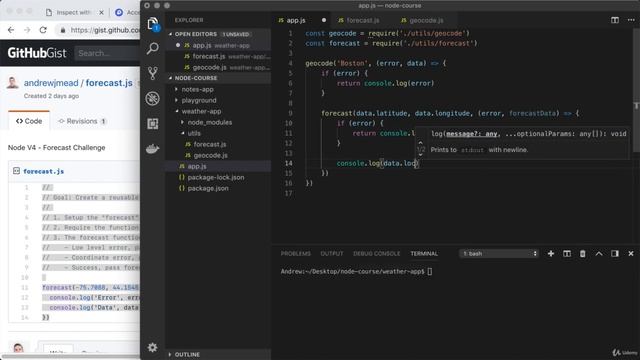Maximize the panel with up chevron
640x360 pixels.
pyautogui.click(x=599, y=253)
